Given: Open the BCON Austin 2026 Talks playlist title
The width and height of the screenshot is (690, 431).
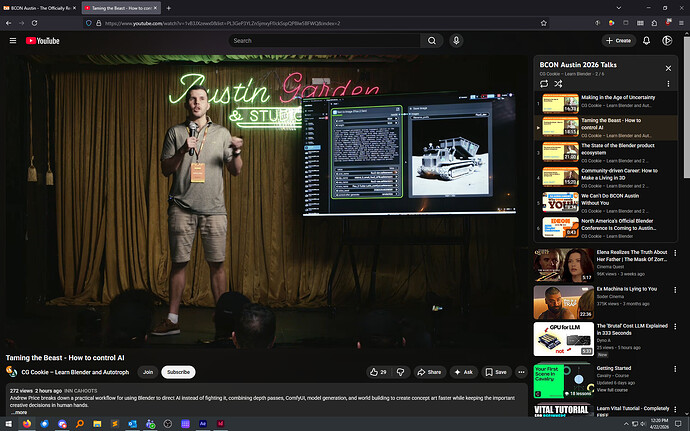Looking at the screenshot, I should [x=578, y=65].
